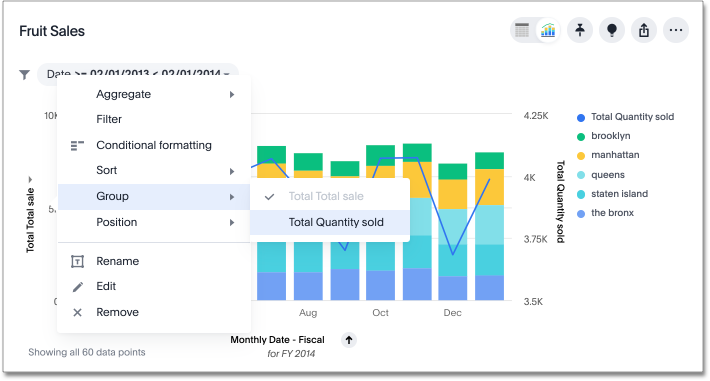The width and height of the screenshot is (710, 381).
Task: Open the Date filter chip dropdown
Action: pyautogui.click(x=137, y=73)
